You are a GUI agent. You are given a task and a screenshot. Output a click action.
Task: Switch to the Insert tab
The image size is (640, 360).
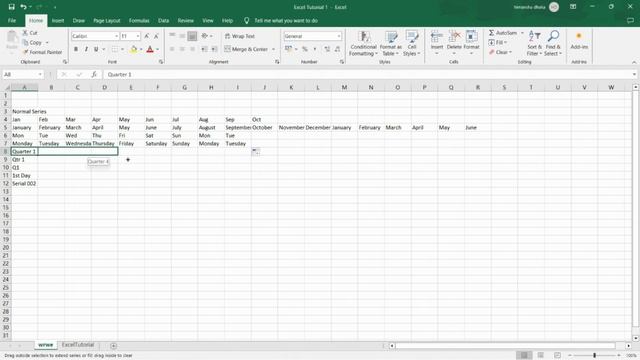[58, 20]
